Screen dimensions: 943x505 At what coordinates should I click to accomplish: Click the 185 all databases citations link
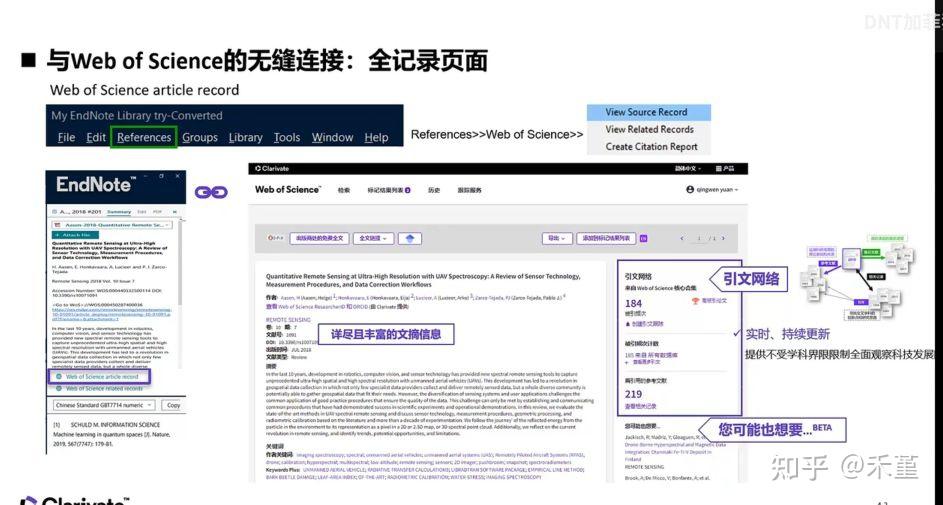[x=651, y=355]
